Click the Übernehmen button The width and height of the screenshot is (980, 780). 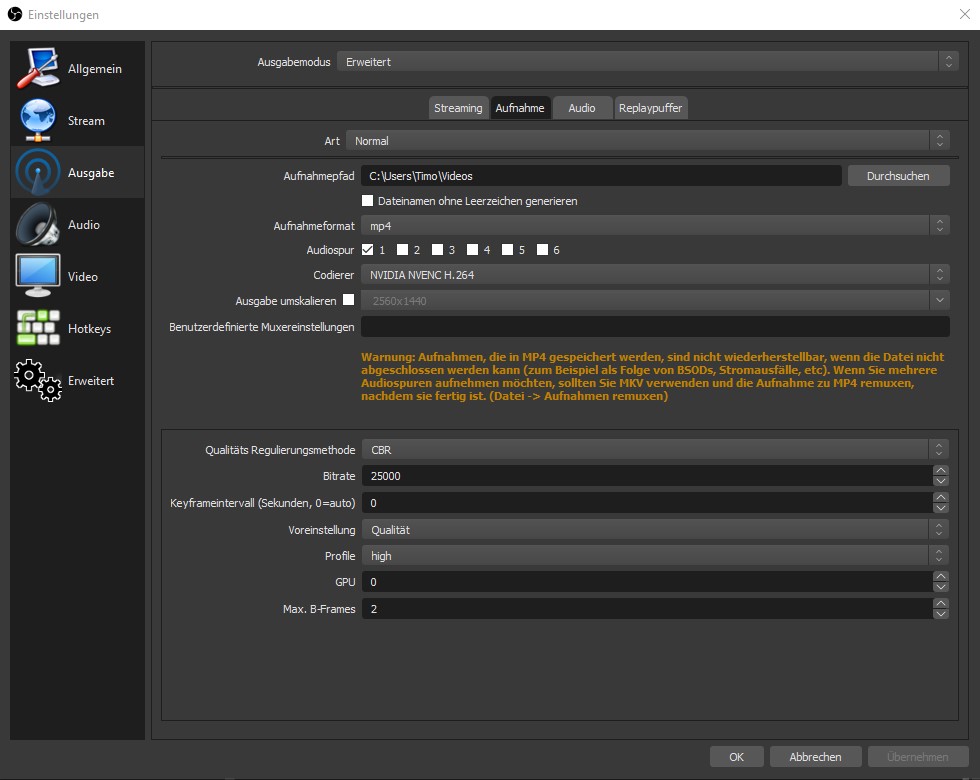coord(918,756)
